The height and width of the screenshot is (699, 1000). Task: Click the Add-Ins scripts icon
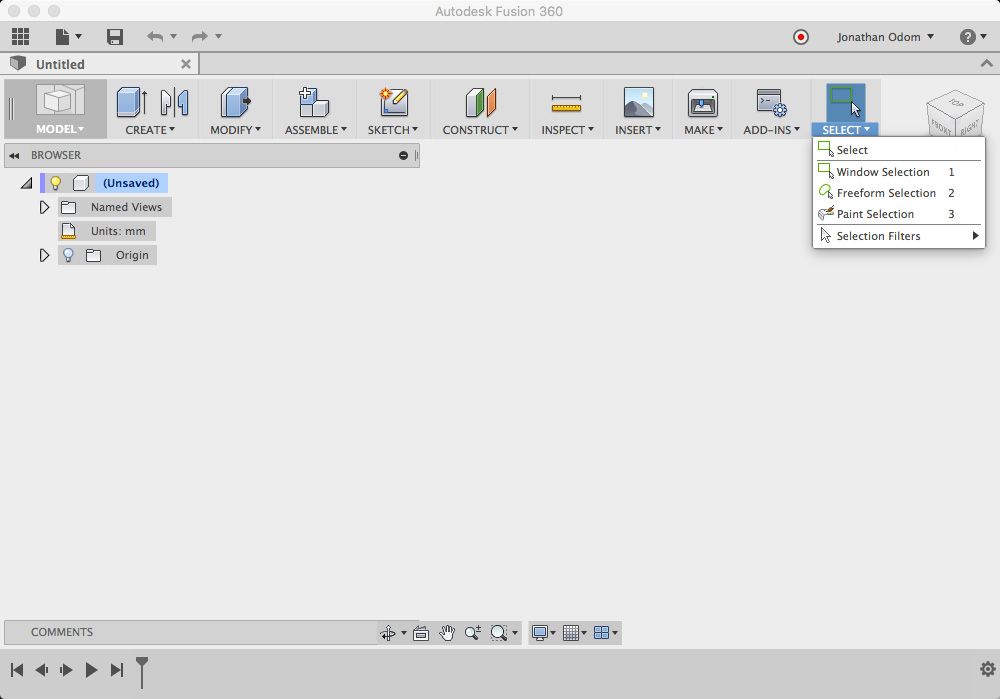[771, 102]
